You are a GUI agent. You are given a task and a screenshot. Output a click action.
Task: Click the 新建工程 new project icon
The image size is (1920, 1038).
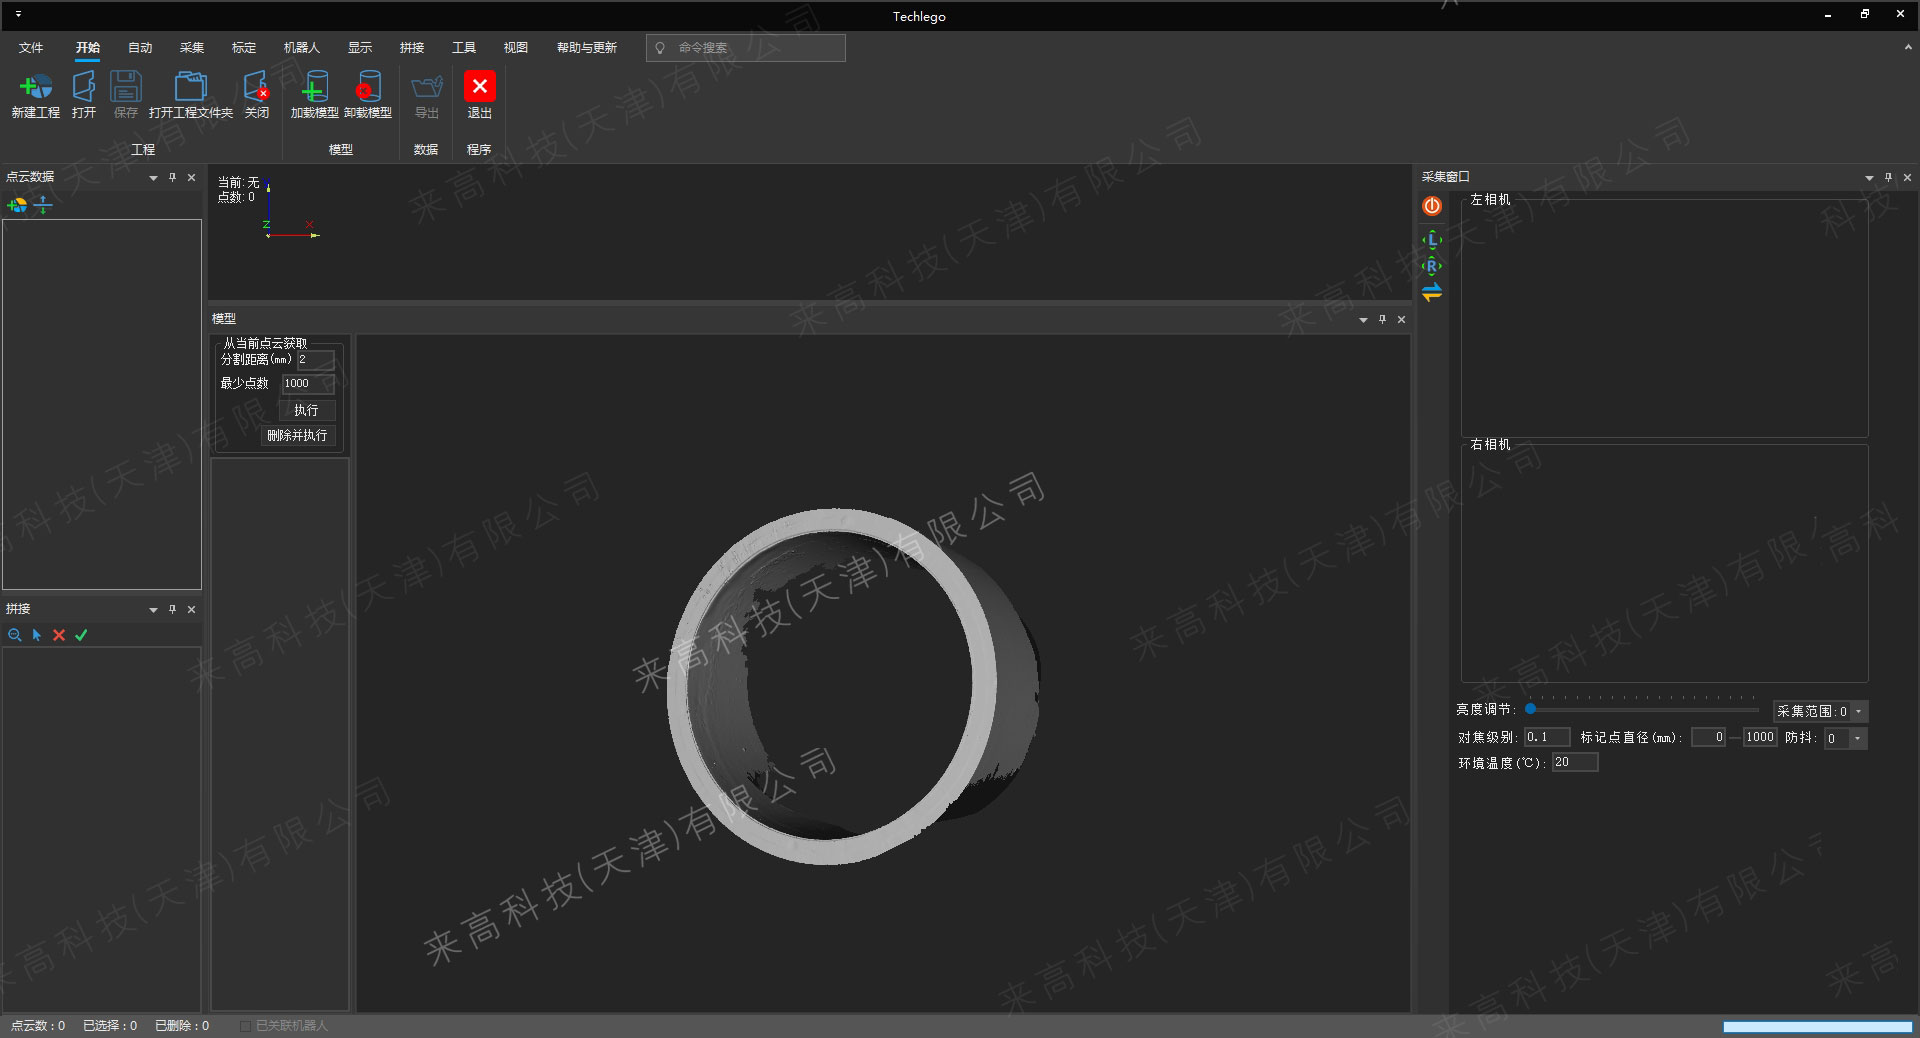[36, 88]
